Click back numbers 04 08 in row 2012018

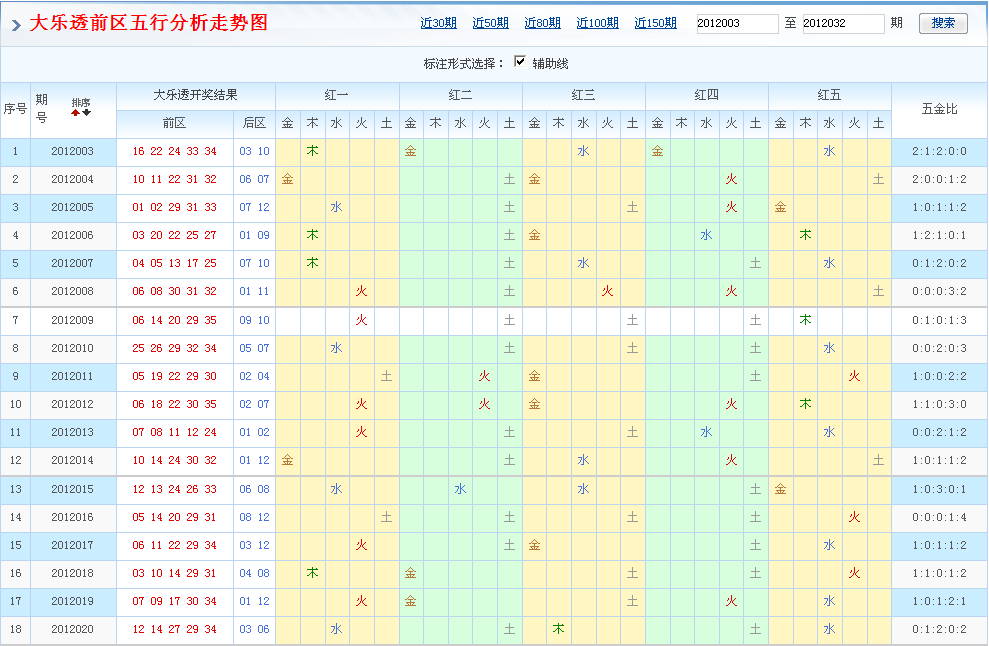(254, 573)
